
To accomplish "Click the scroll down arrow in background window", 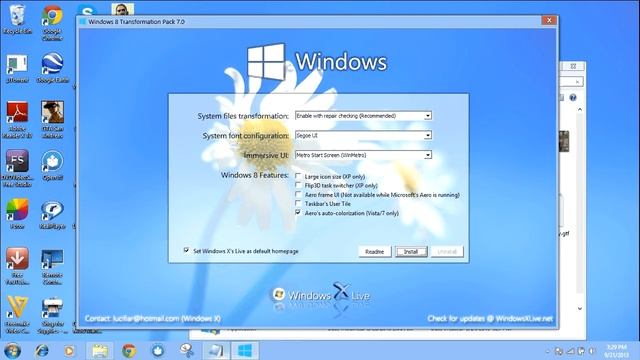I will click(x=580, y=309).
